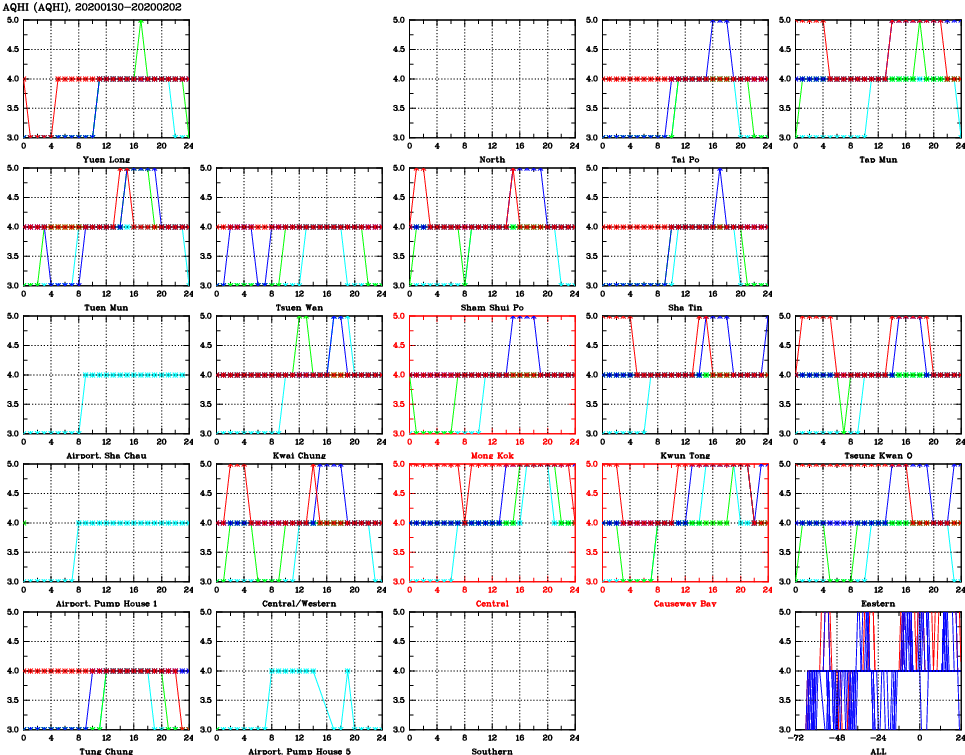Select the empty North station plot
The image size is (965, 755).
(x=492, y=78)
